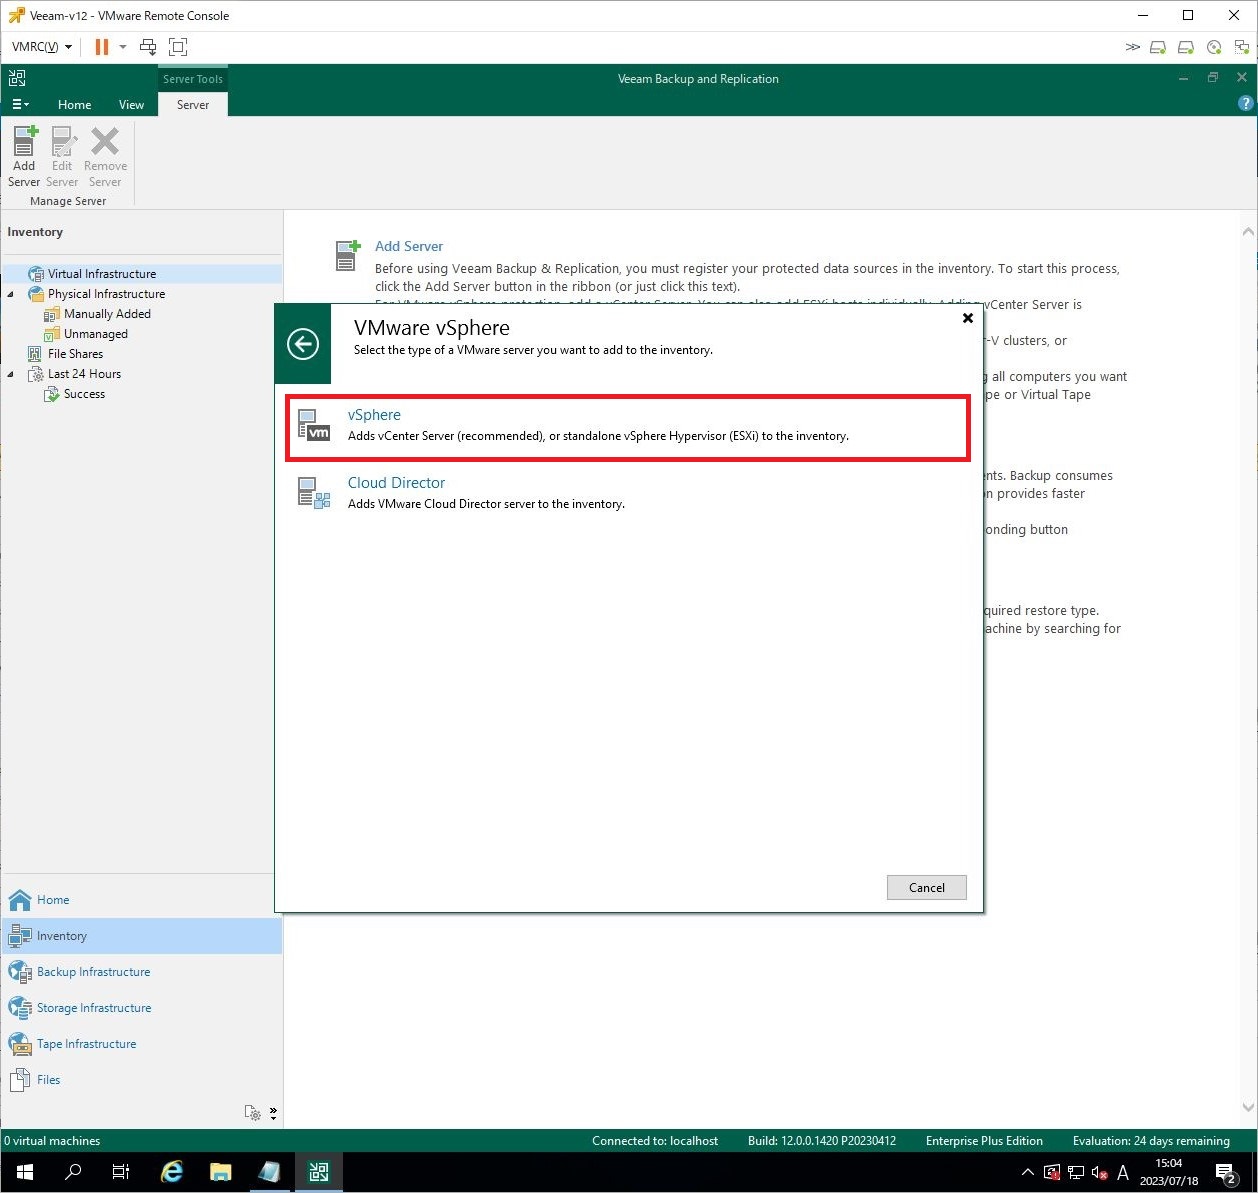Click the back arrow in VMware vSphere dialog
The image size is (1258, 1193).
(303, 344)
